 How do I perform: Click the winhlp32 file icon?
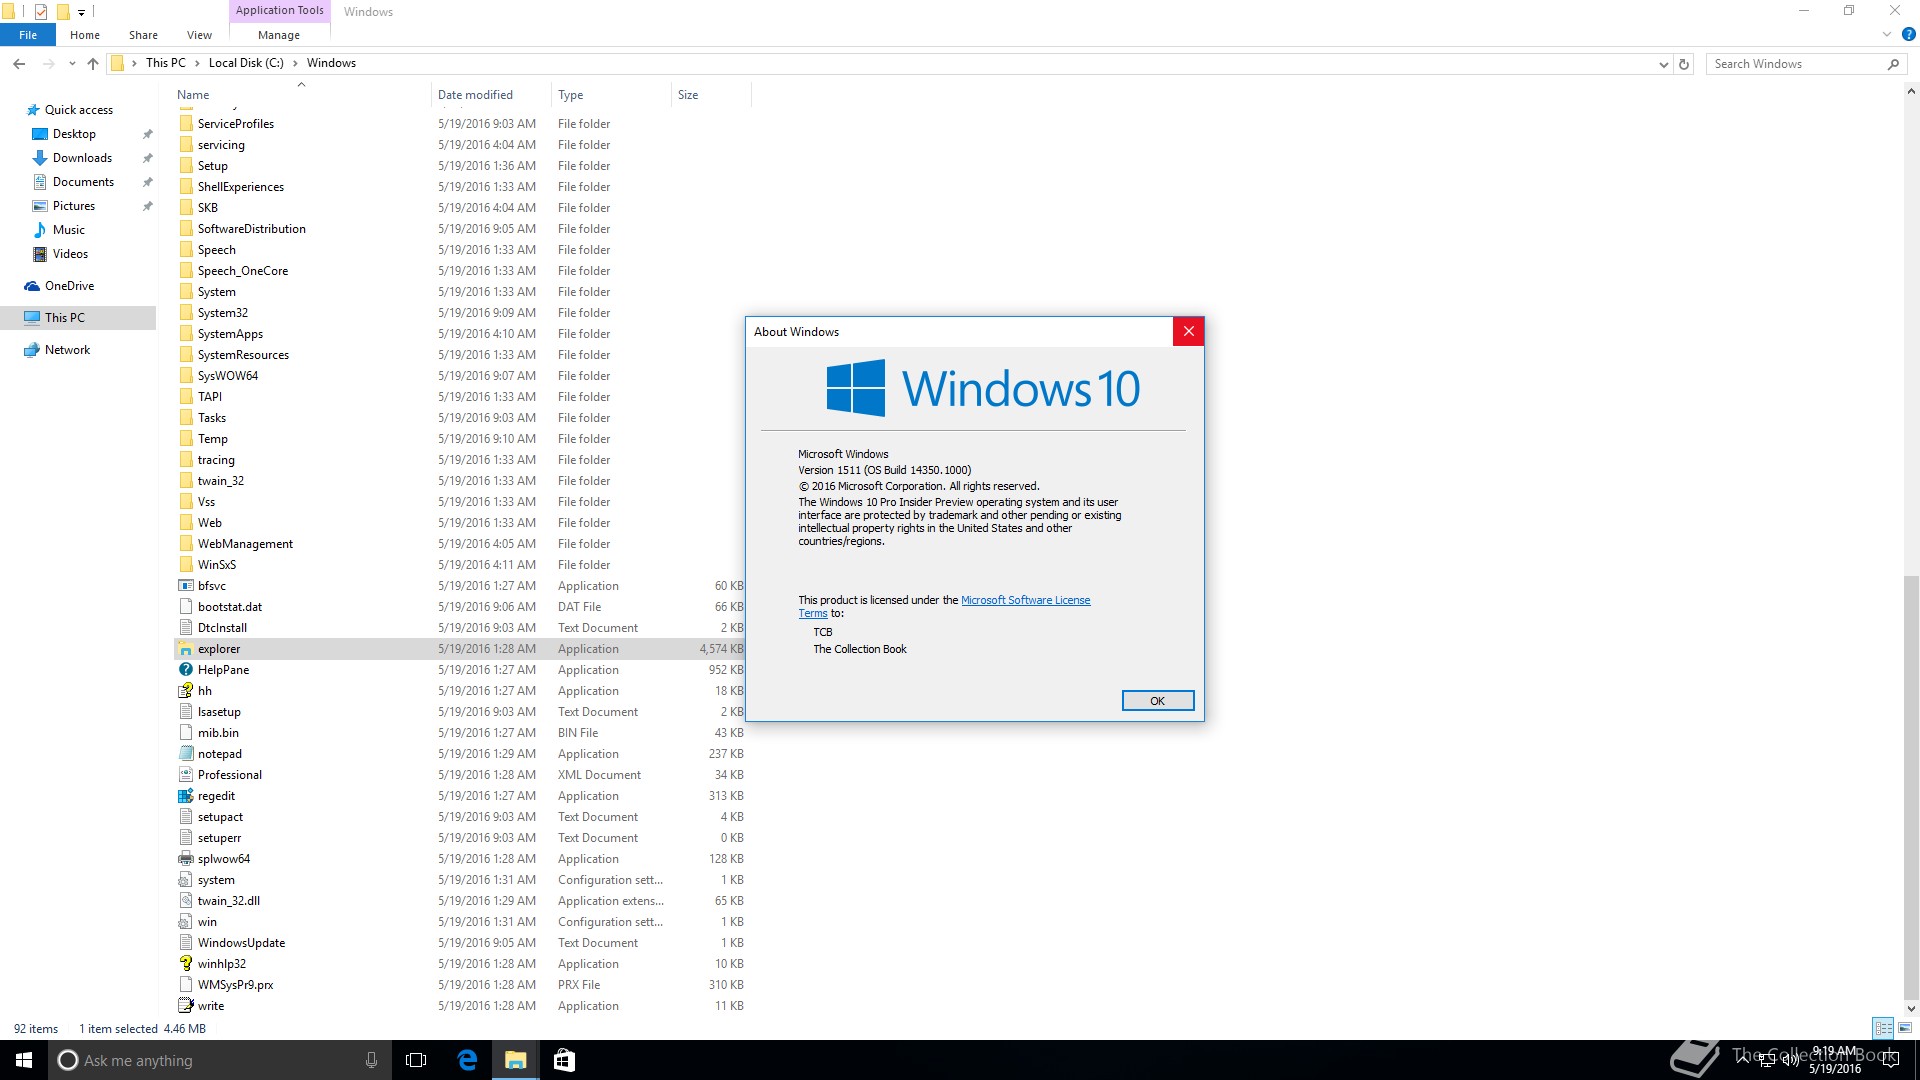coord(185,964)
